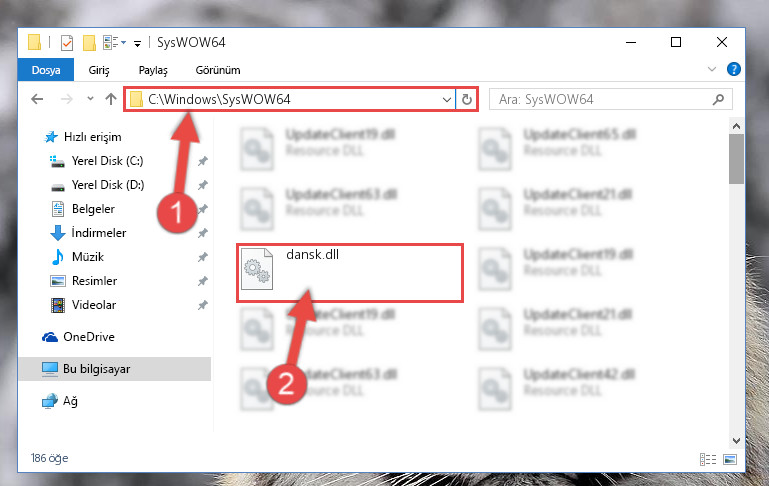Select the dansk.dll file
This screenshot has width=769, height=486.
point(350,273)
